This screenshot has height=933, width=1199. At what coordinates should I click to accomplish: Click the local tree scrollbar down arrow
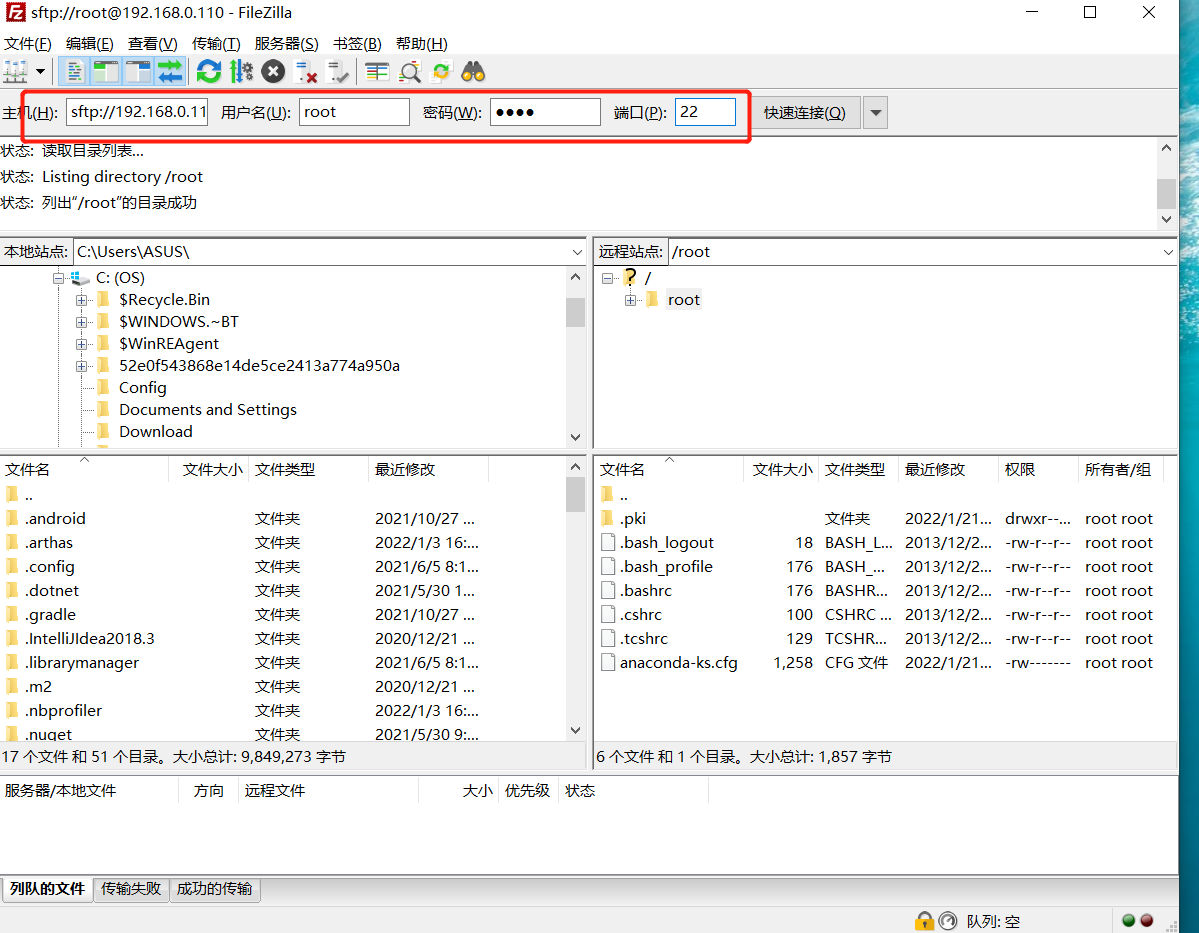pos(575,437)
